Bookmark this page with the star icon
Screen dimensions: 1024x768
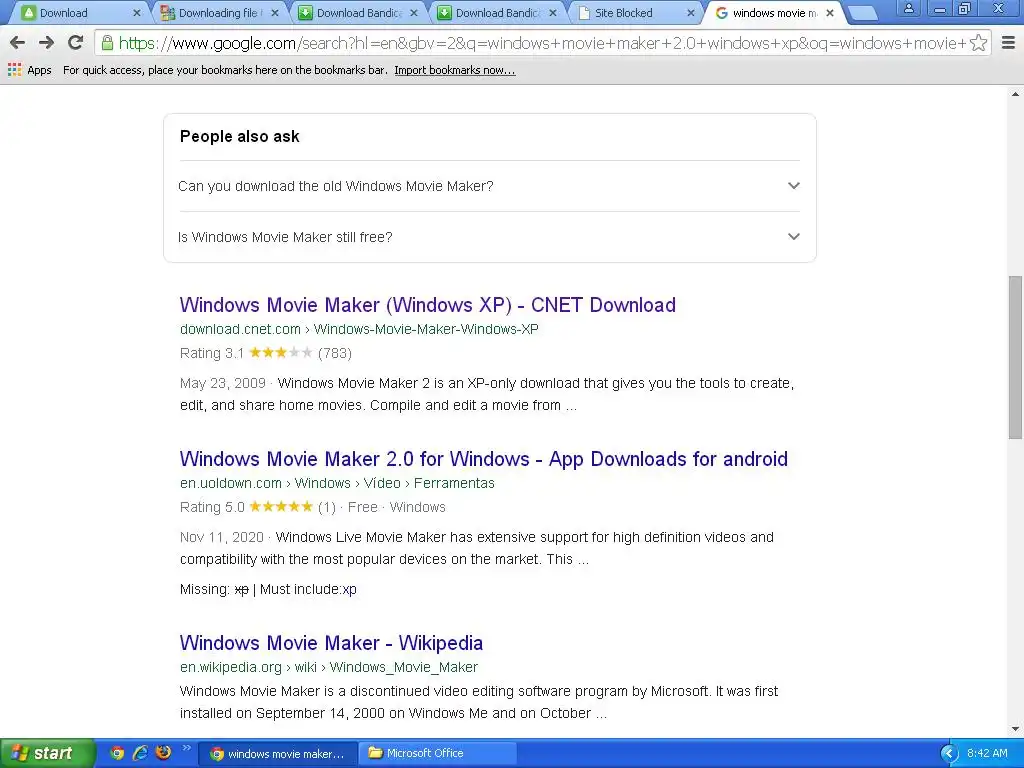click(978, 43)
